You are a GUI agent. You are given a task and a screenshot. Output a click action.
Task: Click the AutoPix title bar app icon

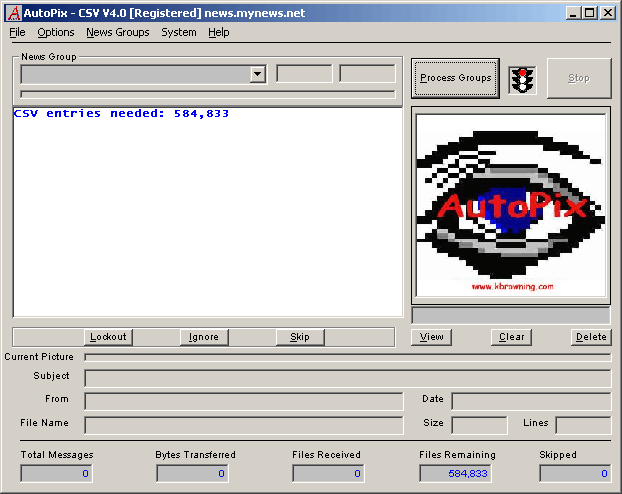[x=14, y=13]
